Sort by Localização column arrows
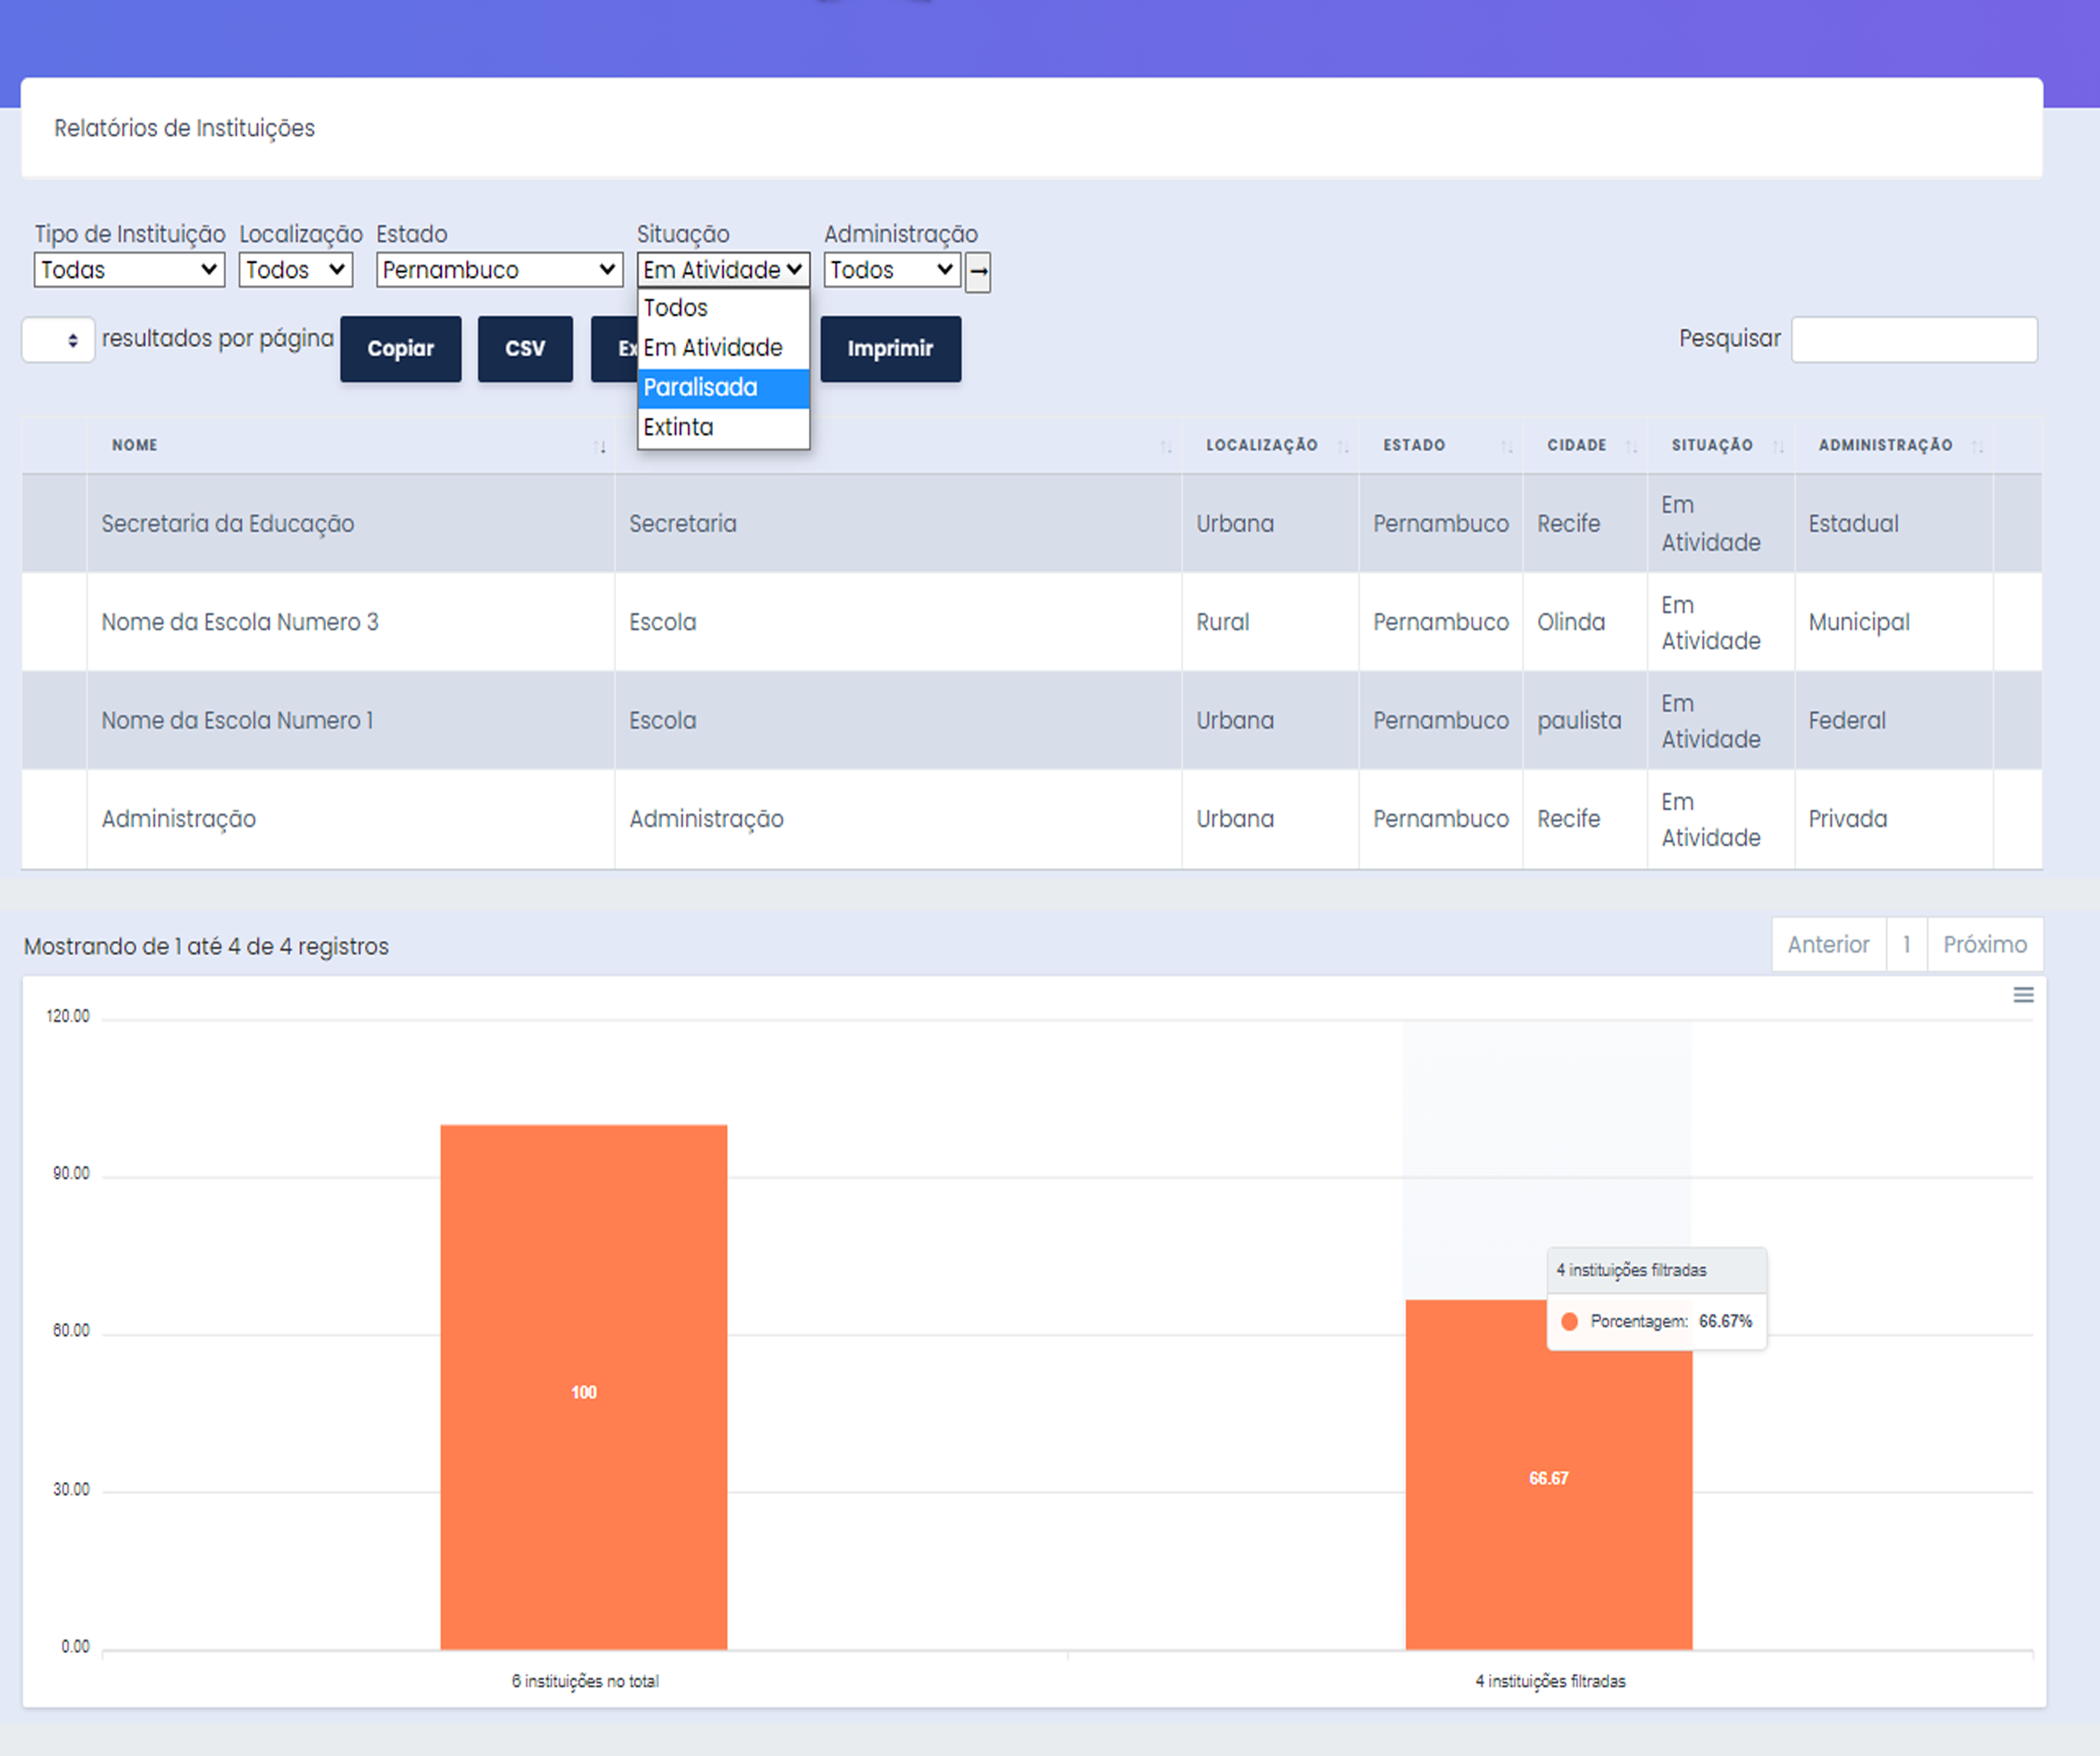This screenshot has height=1756, width=2100. point(1343,446)
